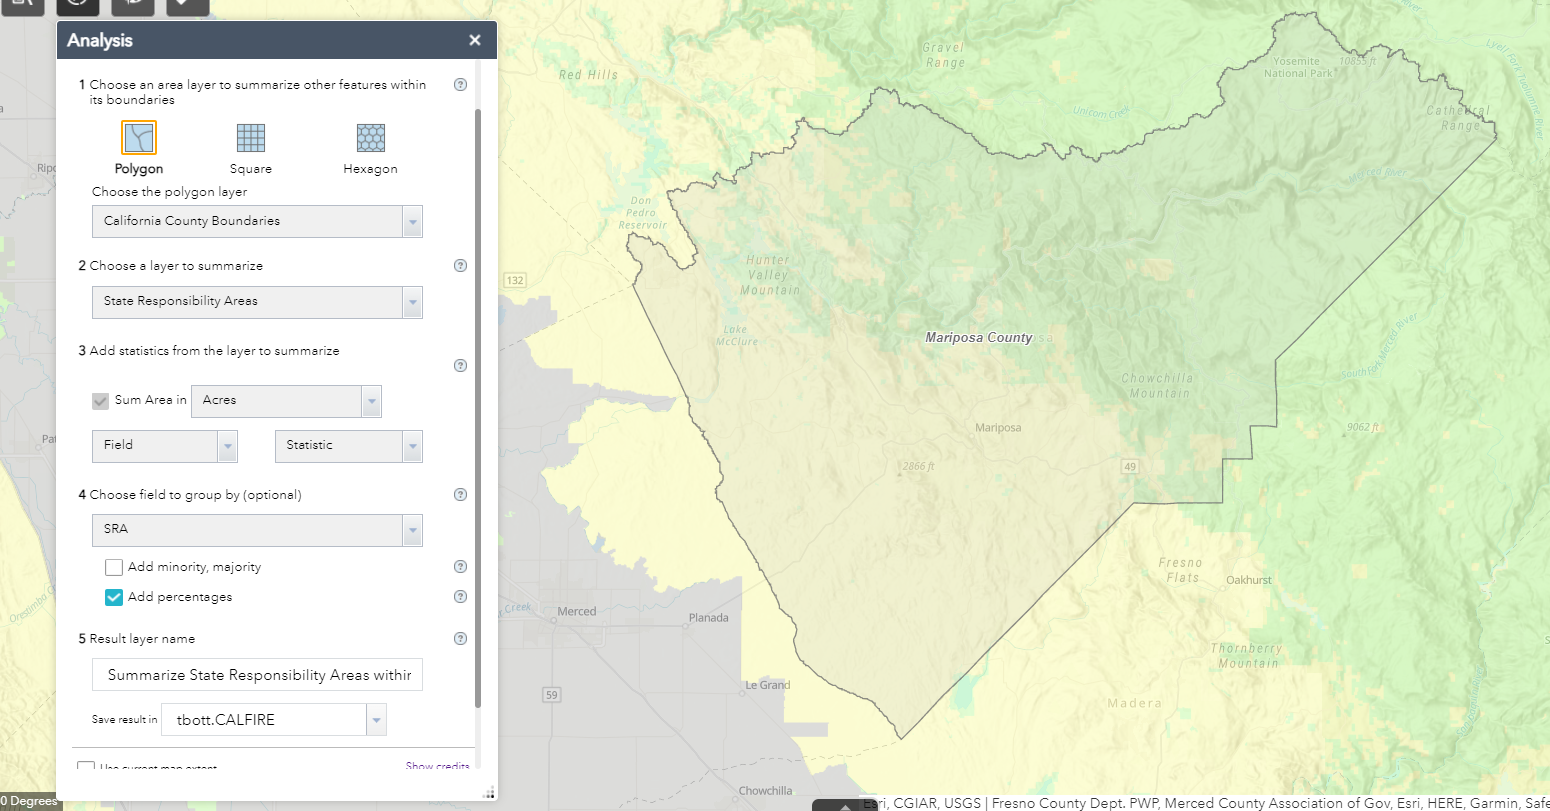Open help for step 2 layer to summarize
Screen dimensions: 1550x811
pyautogui.click(x=460, y=266)
